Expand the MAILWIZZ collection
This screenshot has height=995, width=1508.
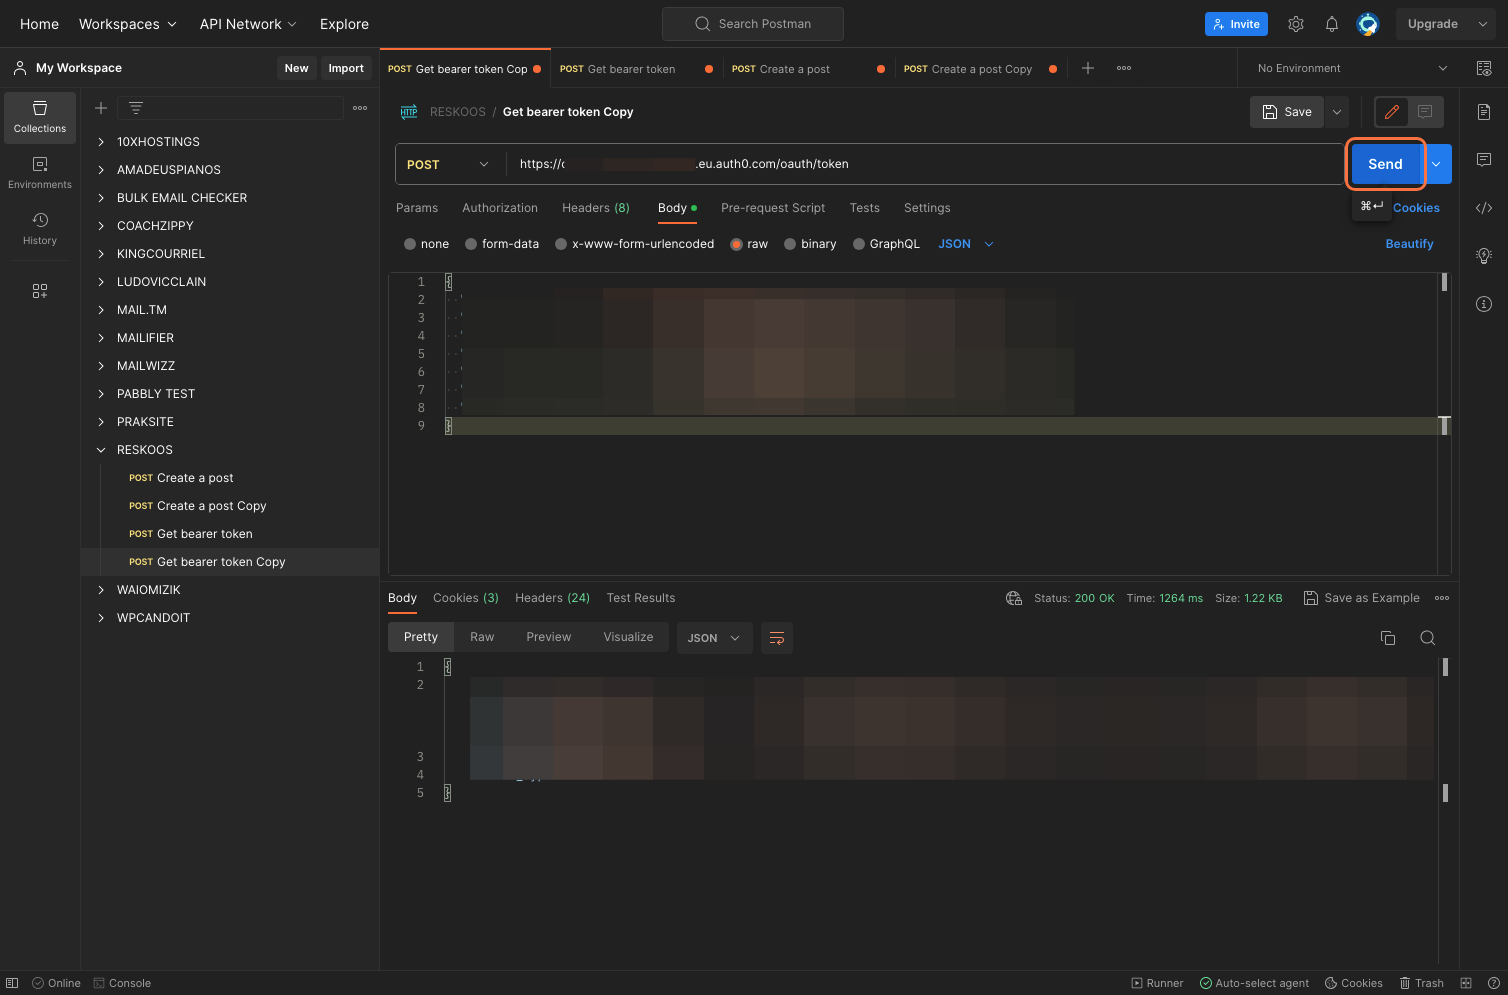101,366
